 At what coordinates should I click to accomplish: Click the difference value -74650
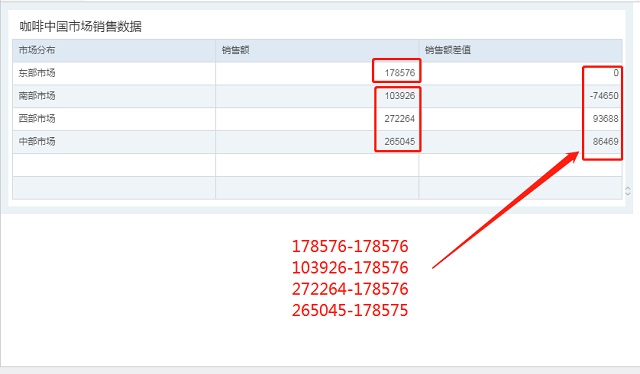coord(604,96)
